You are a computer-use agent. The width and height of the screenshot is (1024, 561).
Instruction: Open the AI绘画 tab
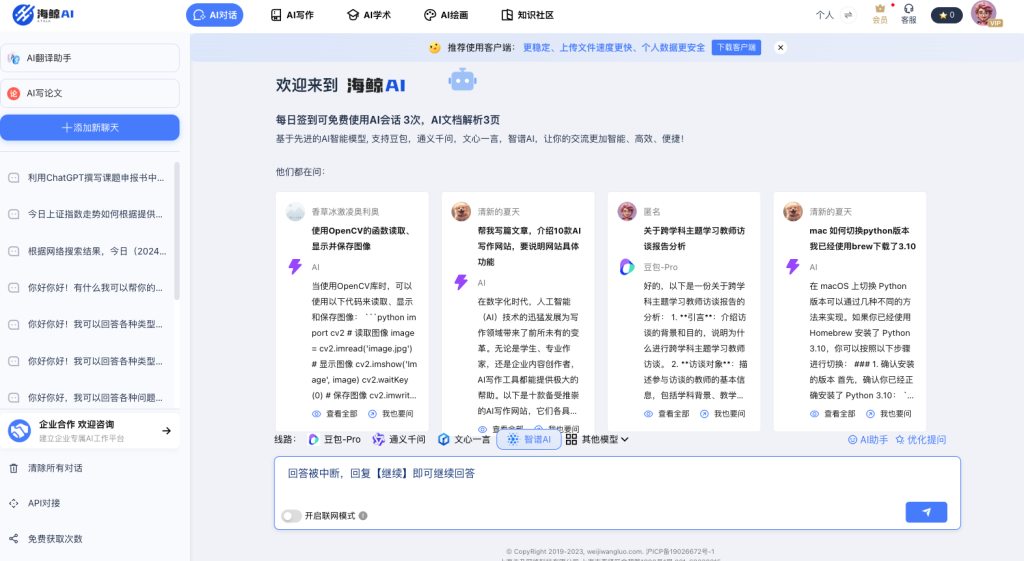click(x=446, y=15)
